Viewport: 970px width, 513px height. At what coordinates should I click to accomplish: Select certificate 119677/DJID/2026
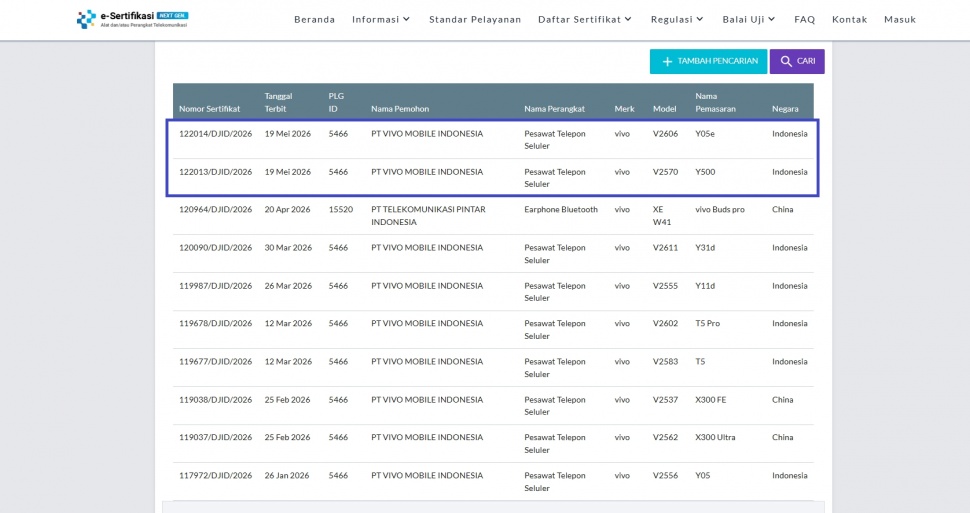click(x=215, y=361)
